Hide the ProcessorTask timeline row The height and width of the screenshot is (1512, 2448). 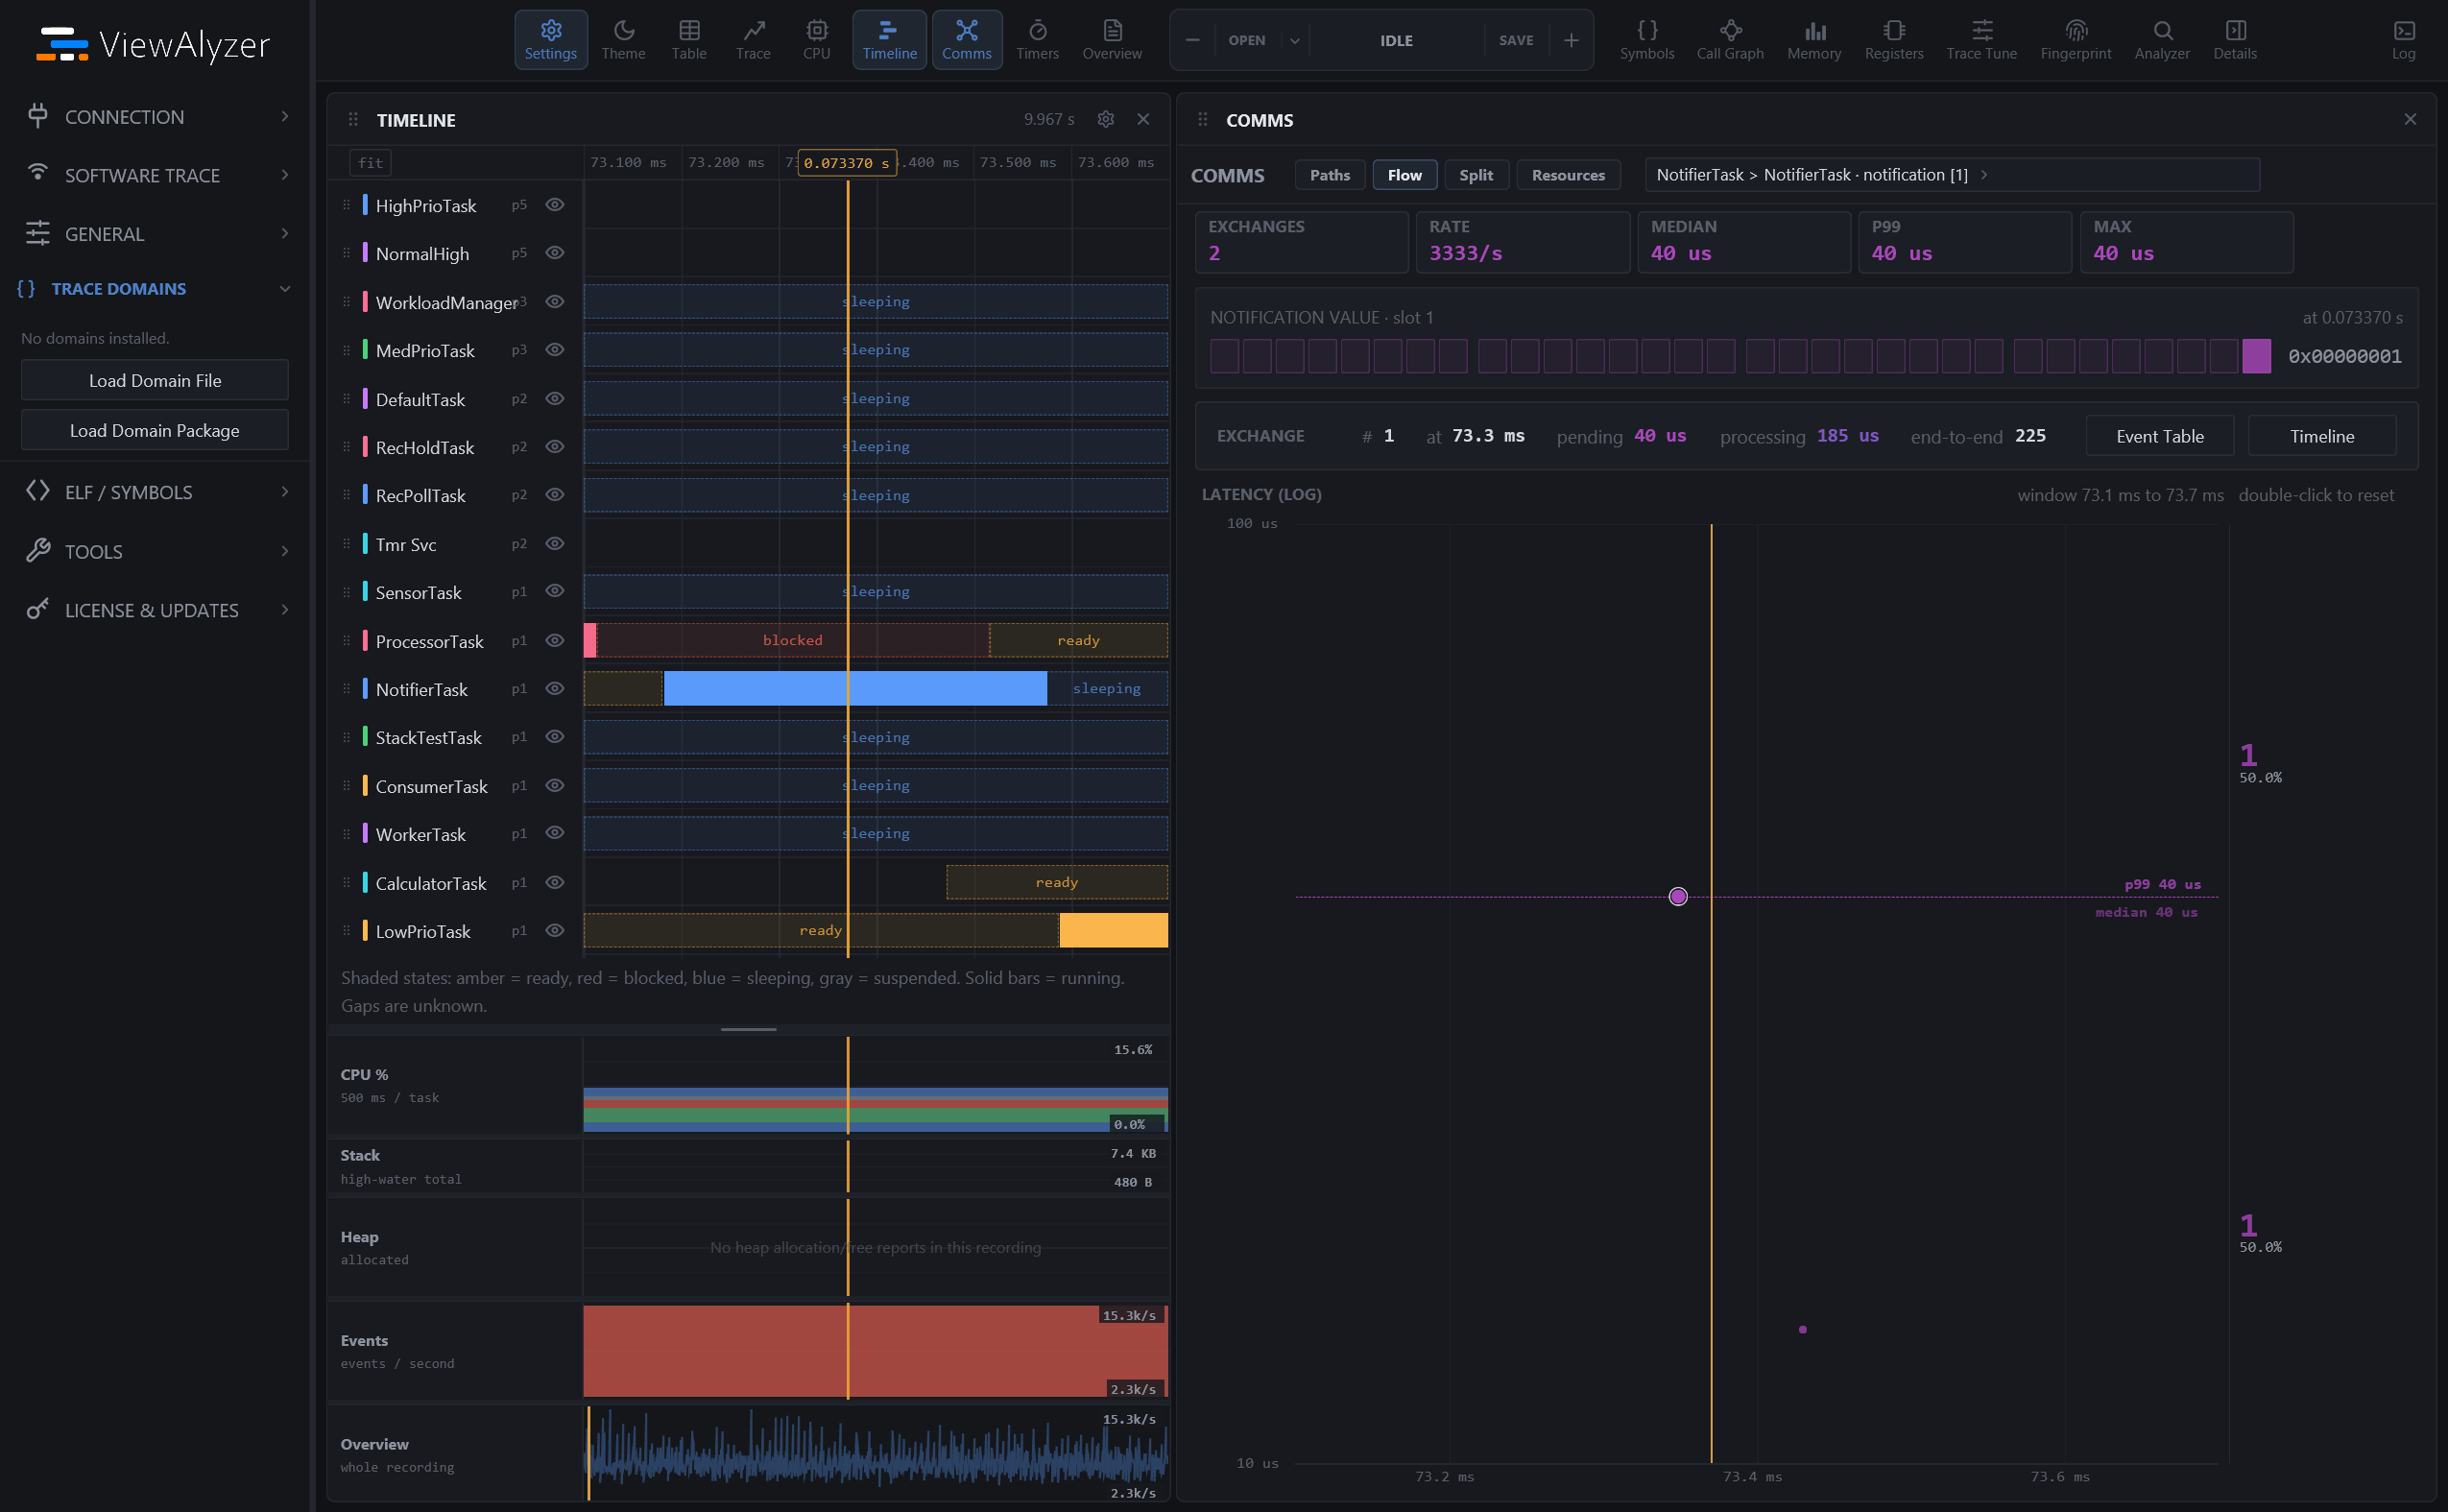(x=555, y=641)
